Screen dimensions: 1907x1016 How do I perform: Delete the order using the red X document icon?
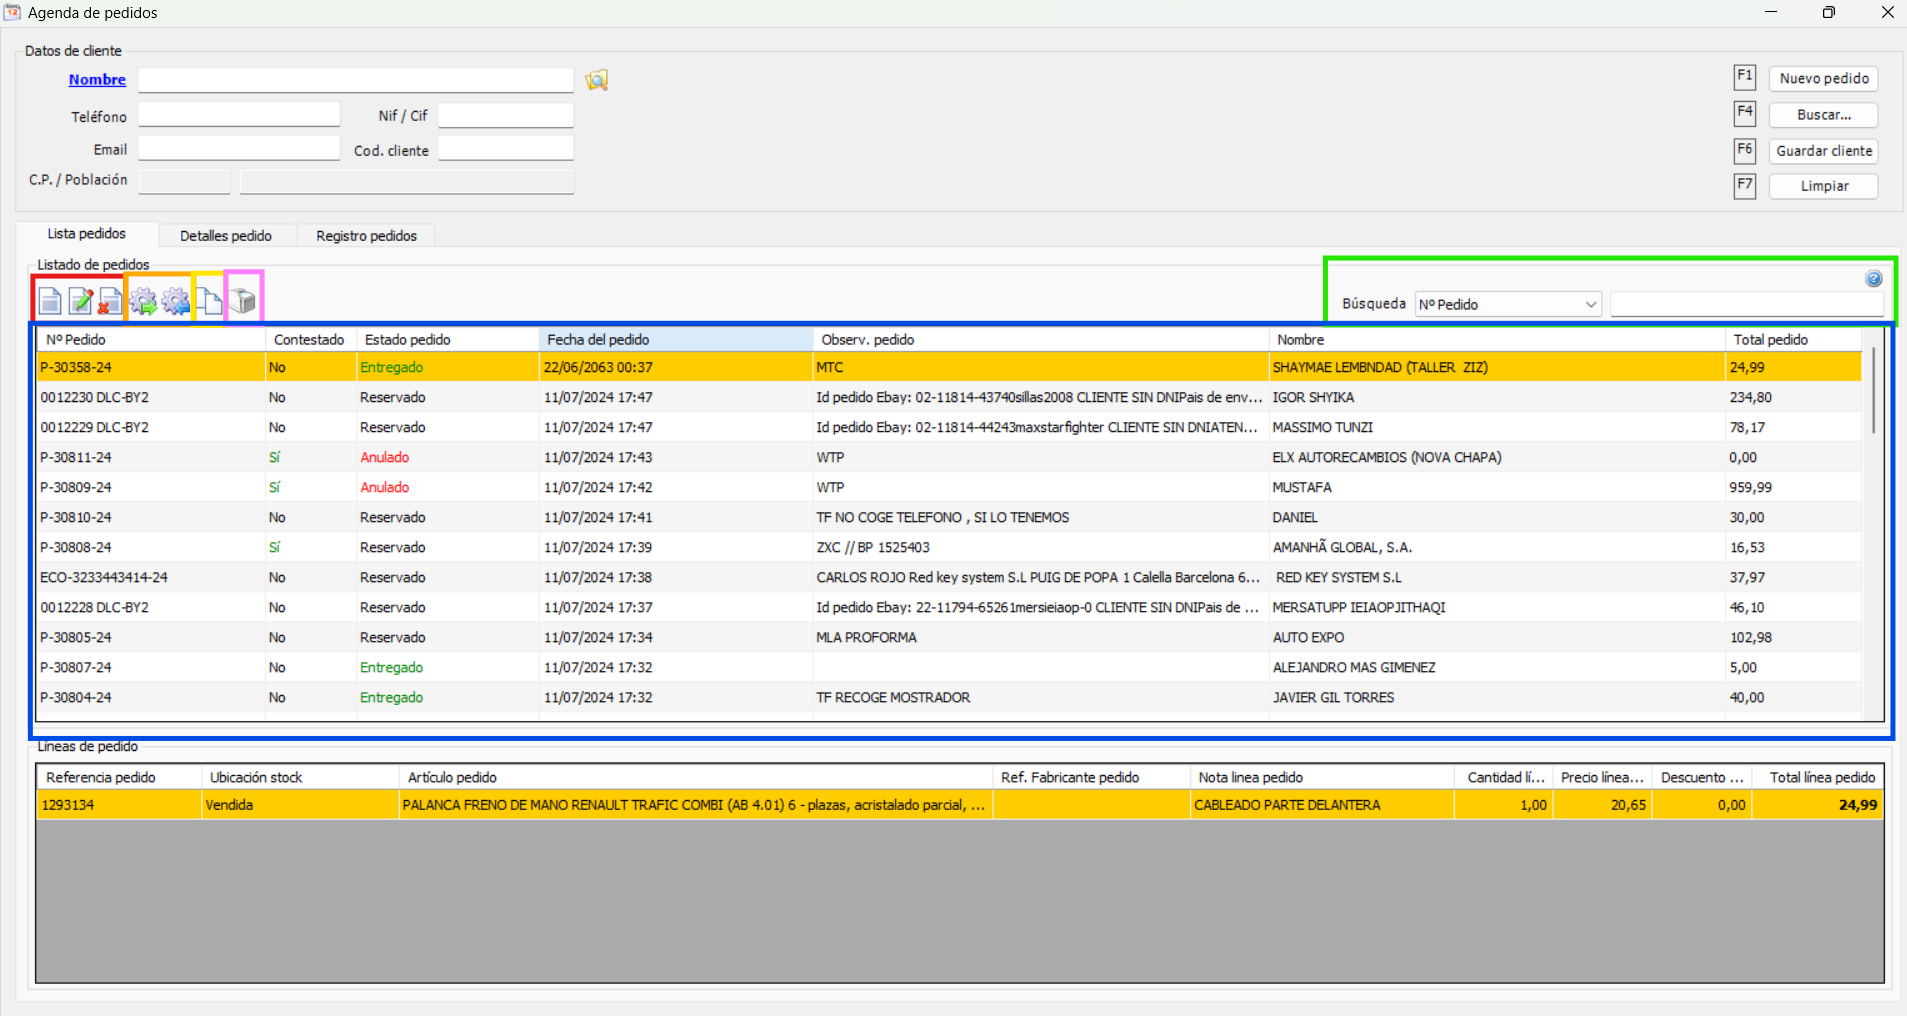tap(108, 299)
